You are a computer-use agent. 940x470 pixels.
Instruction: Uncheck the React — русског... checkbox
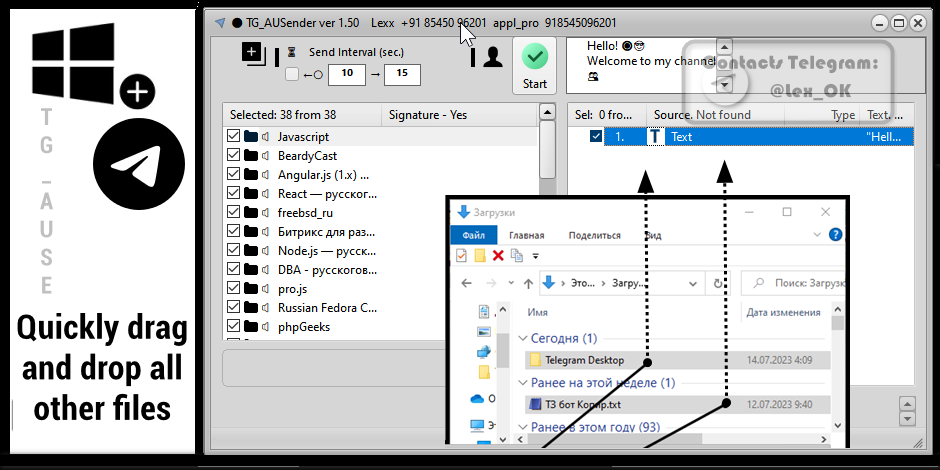233,194
